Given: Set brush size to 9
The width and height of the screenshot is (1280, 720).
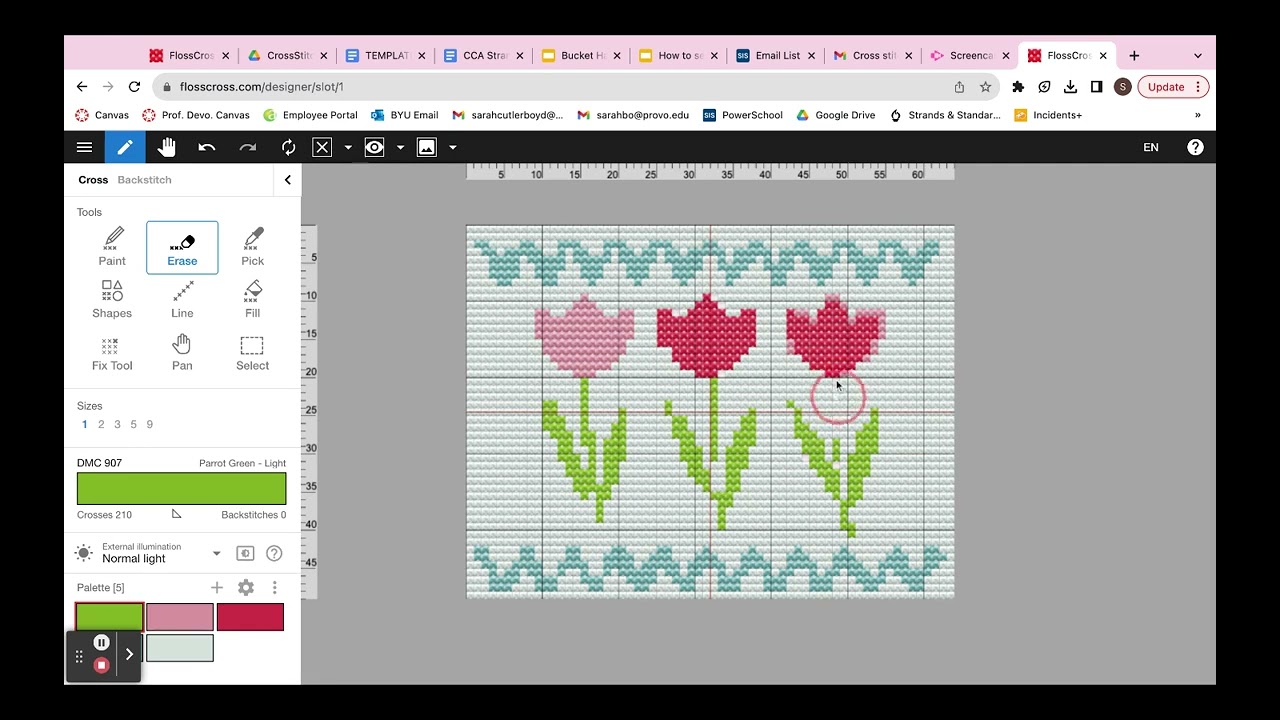Looking at the screenshot, I should (x=150, y=424).
